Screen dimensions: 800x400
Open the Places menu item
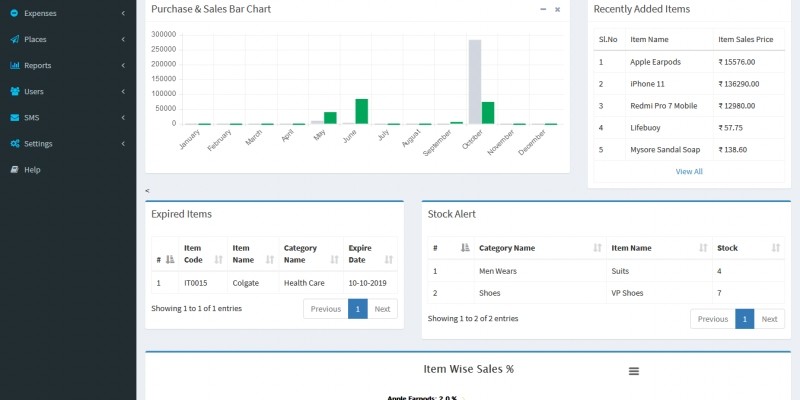68,39
